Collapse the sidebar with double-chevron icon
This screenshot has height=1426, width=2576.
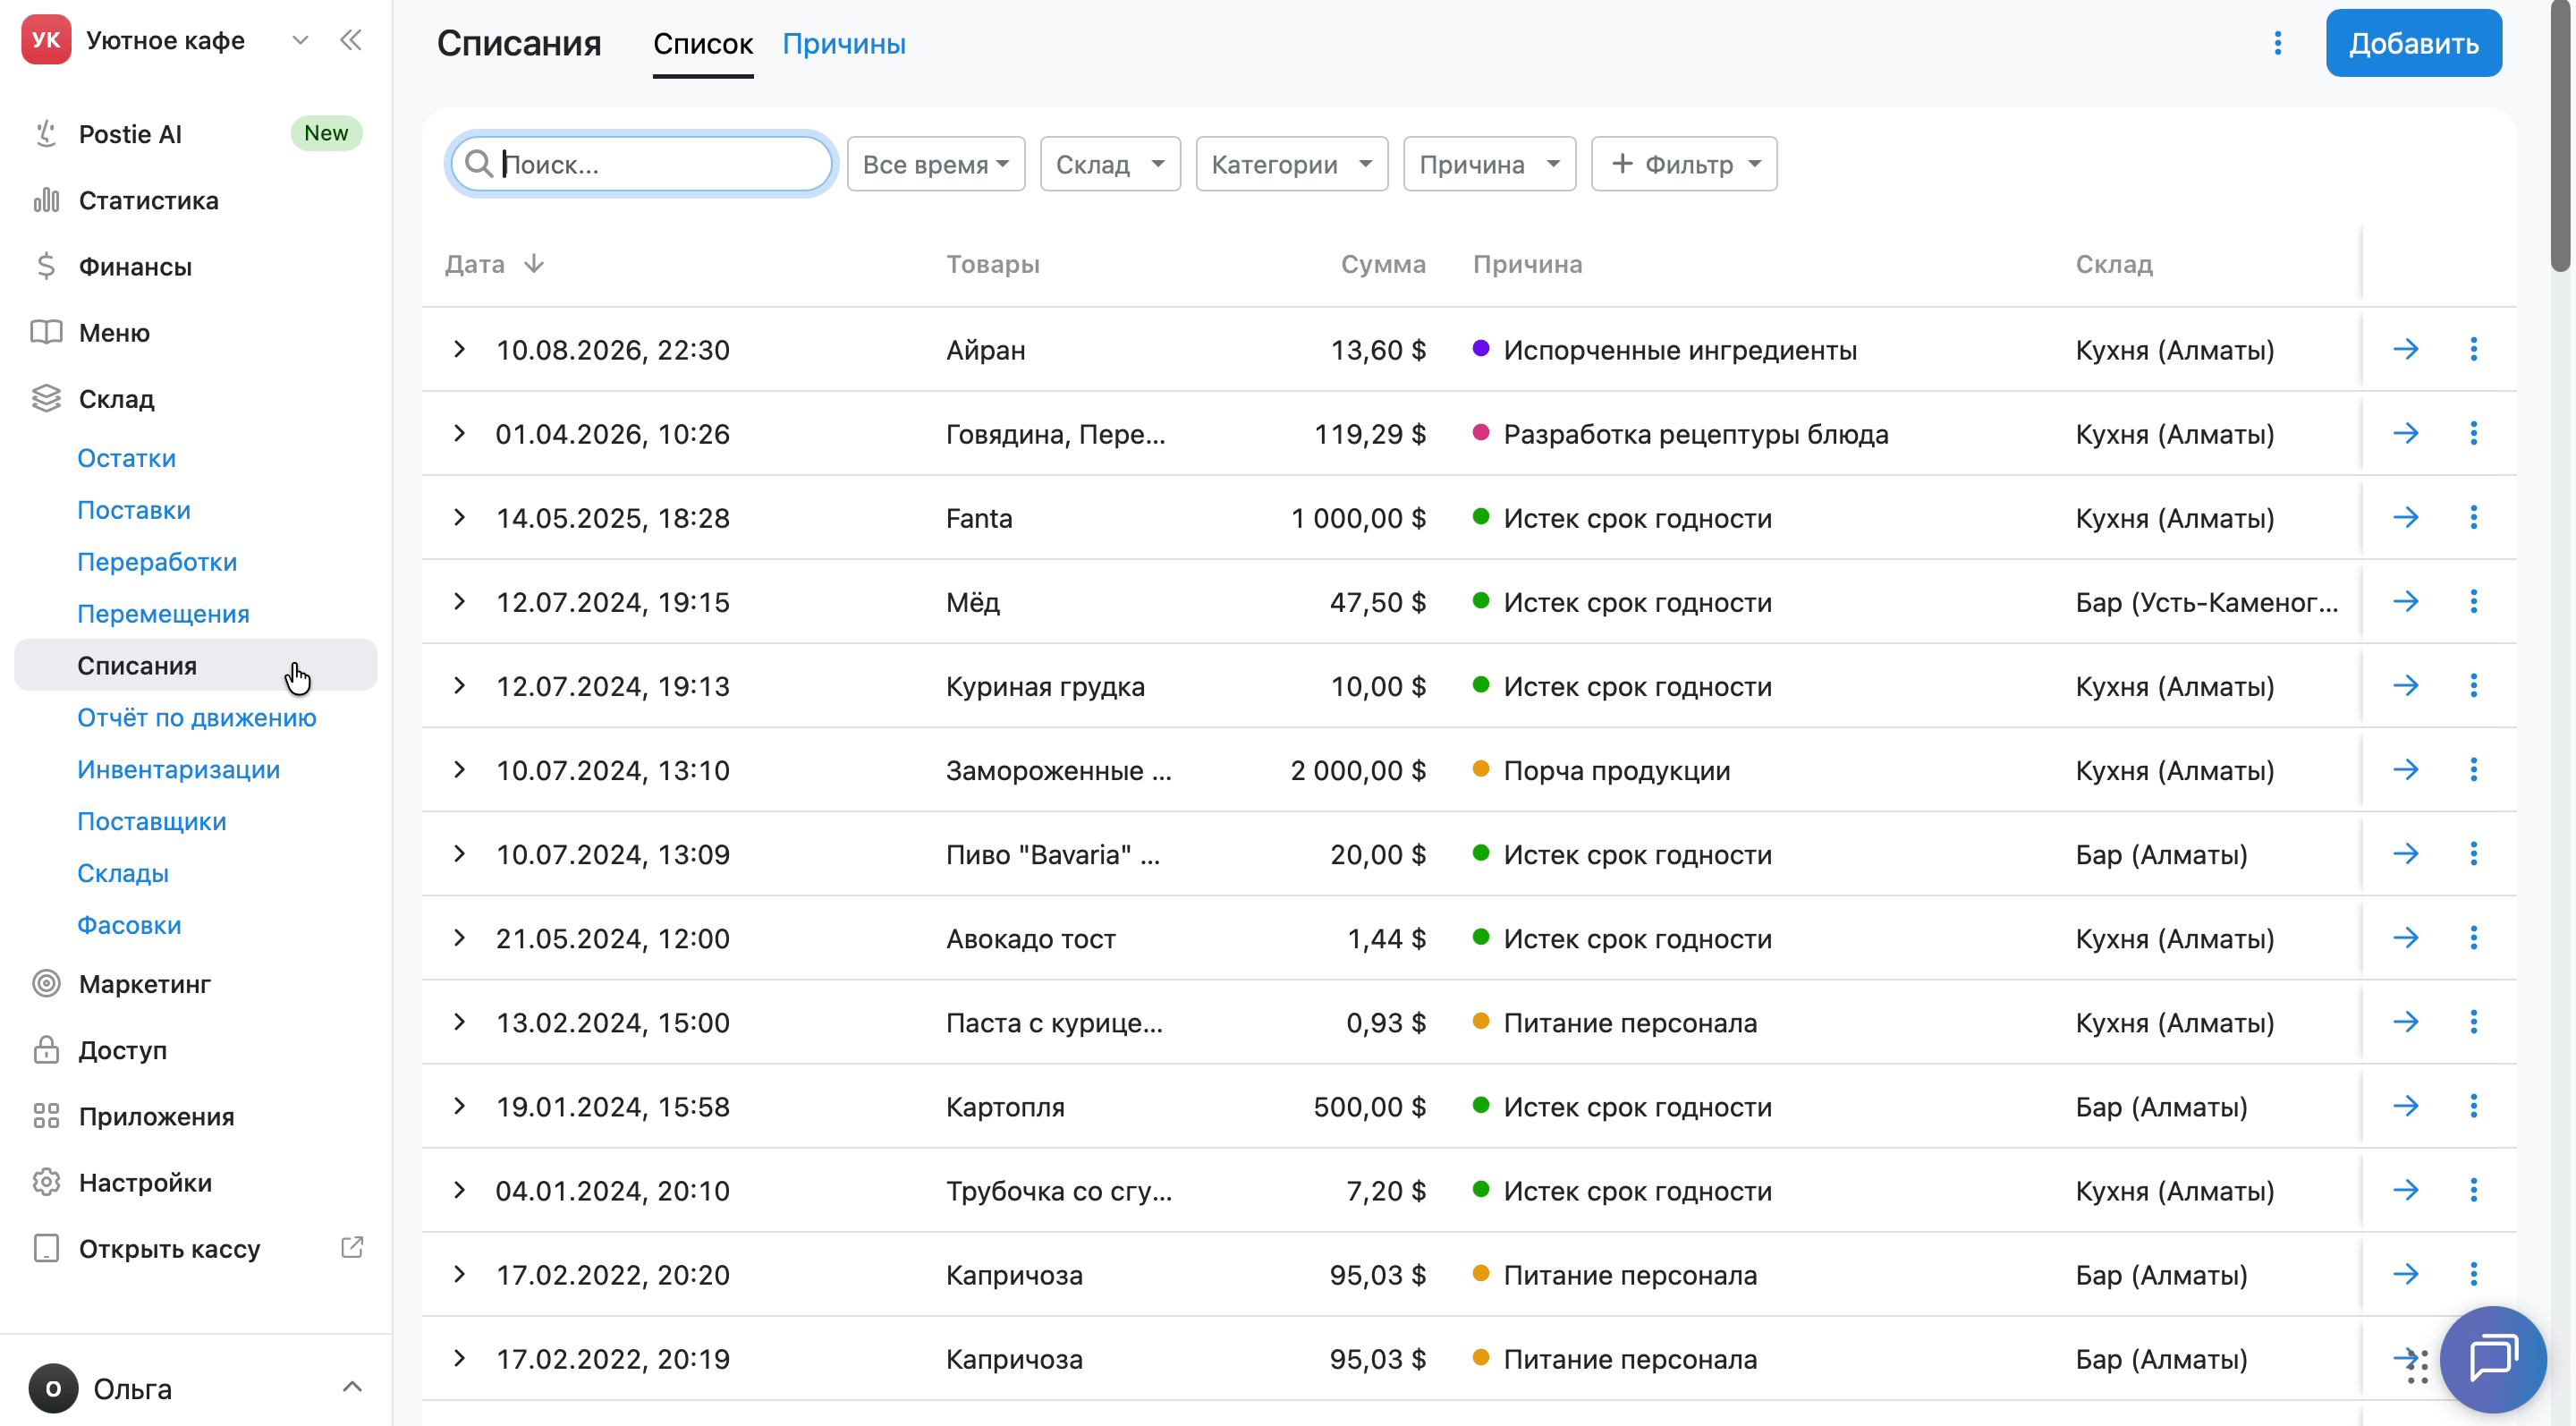350,41
